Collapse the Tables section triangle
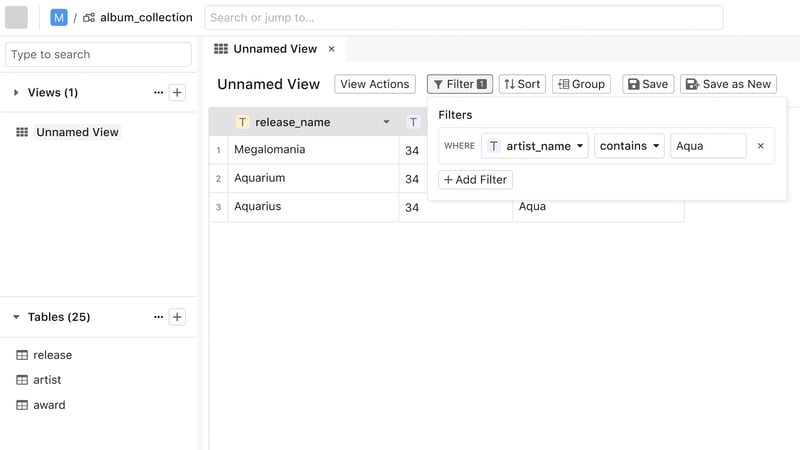Viewport: 800px width, 450px height. (16, 317)
